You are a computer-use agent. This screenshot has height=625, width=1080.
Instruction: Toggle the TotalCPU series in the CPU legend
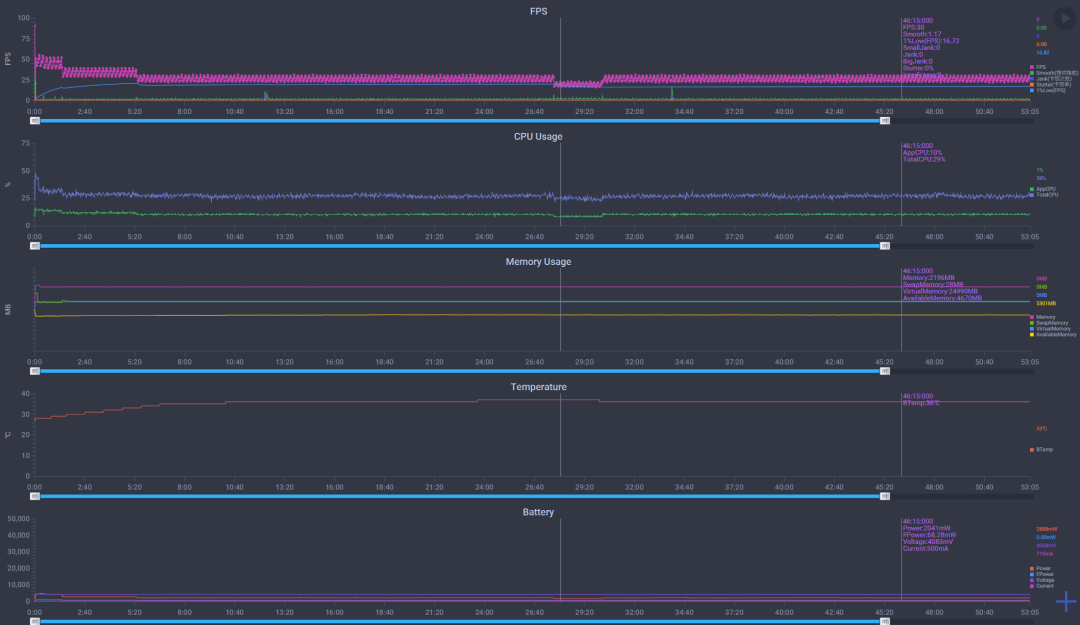pos(1043,195)
